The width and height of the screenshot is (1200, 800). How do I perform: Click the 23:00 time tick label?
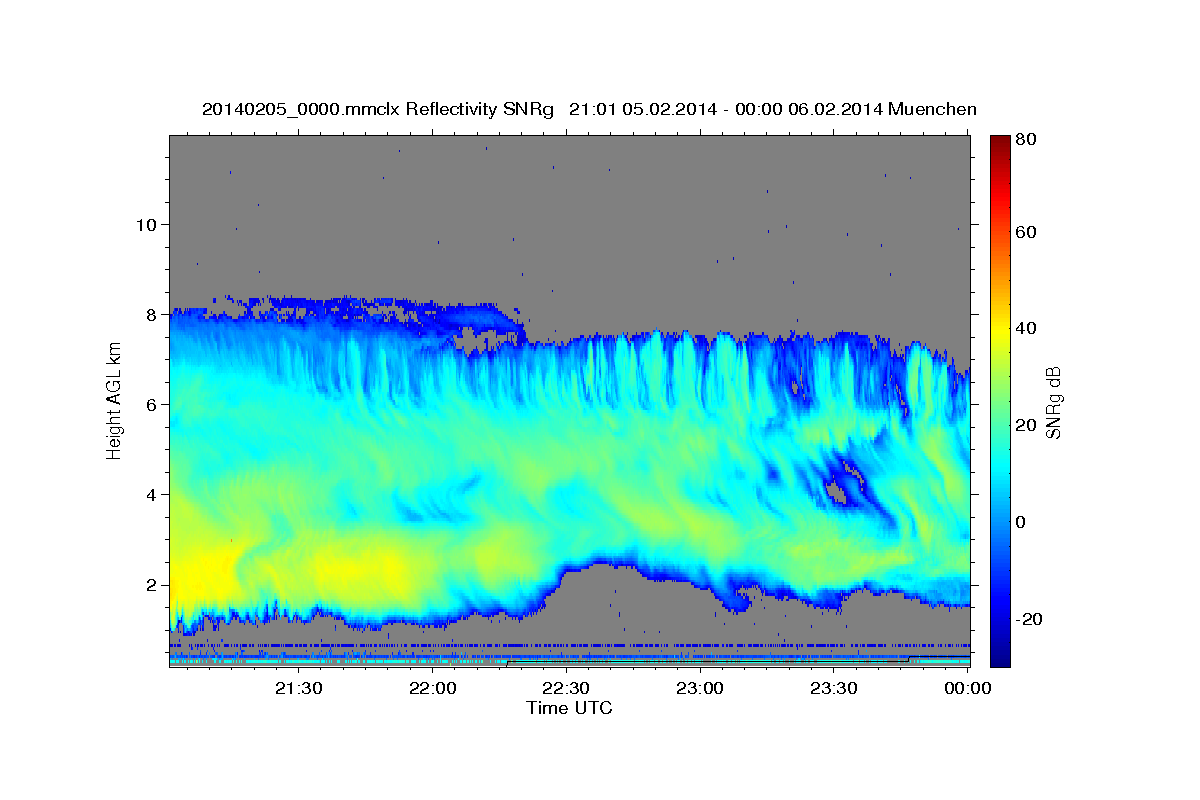click(x=700, y=689)
